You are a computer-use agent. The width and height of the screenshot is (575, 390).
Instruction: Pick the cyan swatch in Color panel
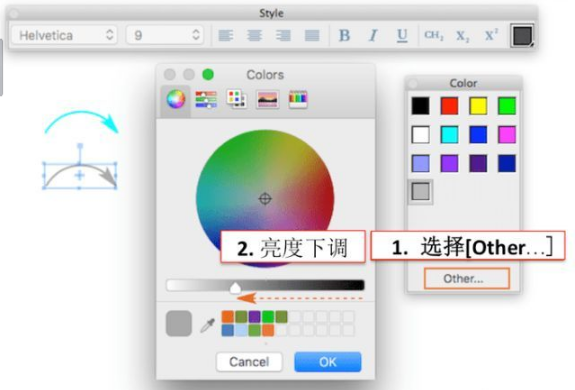point(449,135)
